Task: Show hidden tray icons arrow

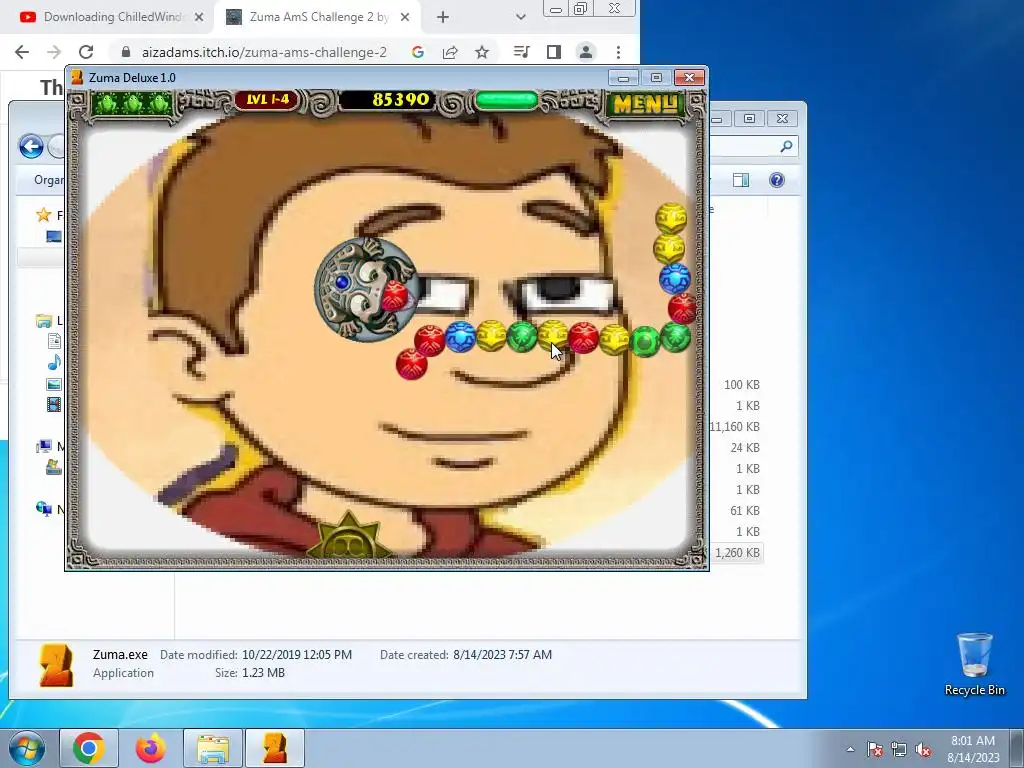Action: [850, 749]
